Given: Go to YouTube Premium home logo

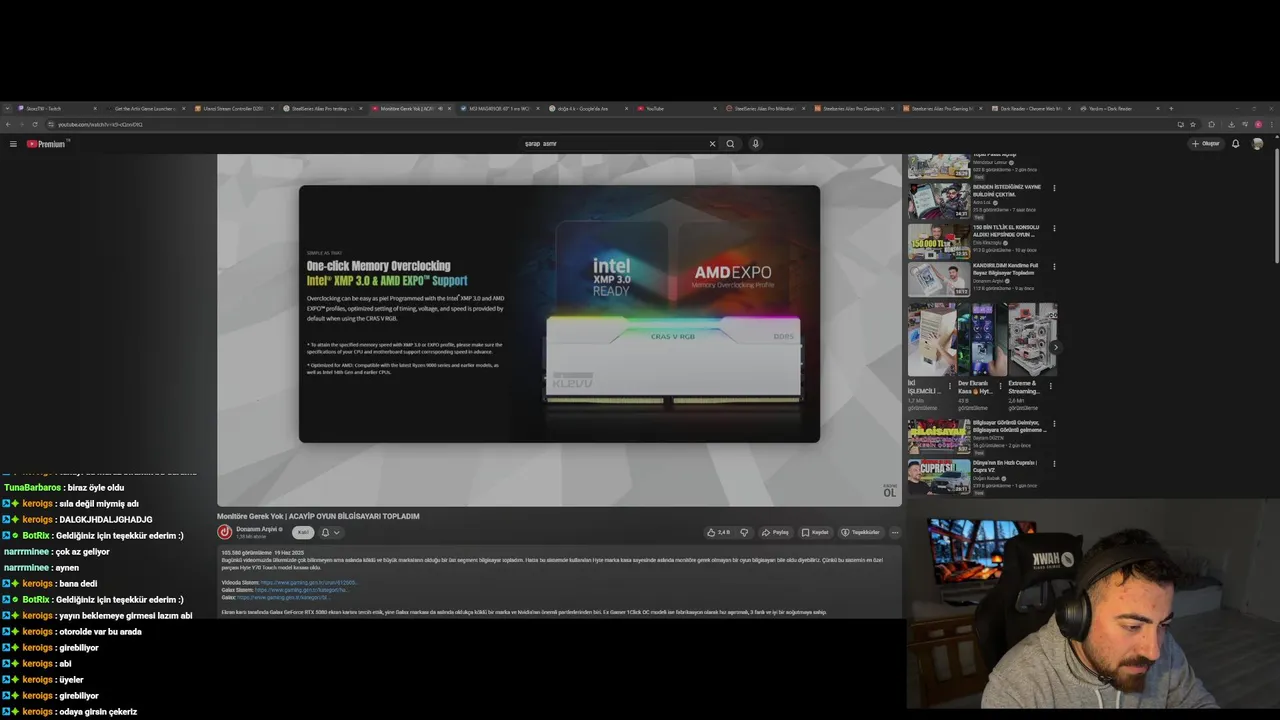Looking at the screenshot, I should point(46,144).
